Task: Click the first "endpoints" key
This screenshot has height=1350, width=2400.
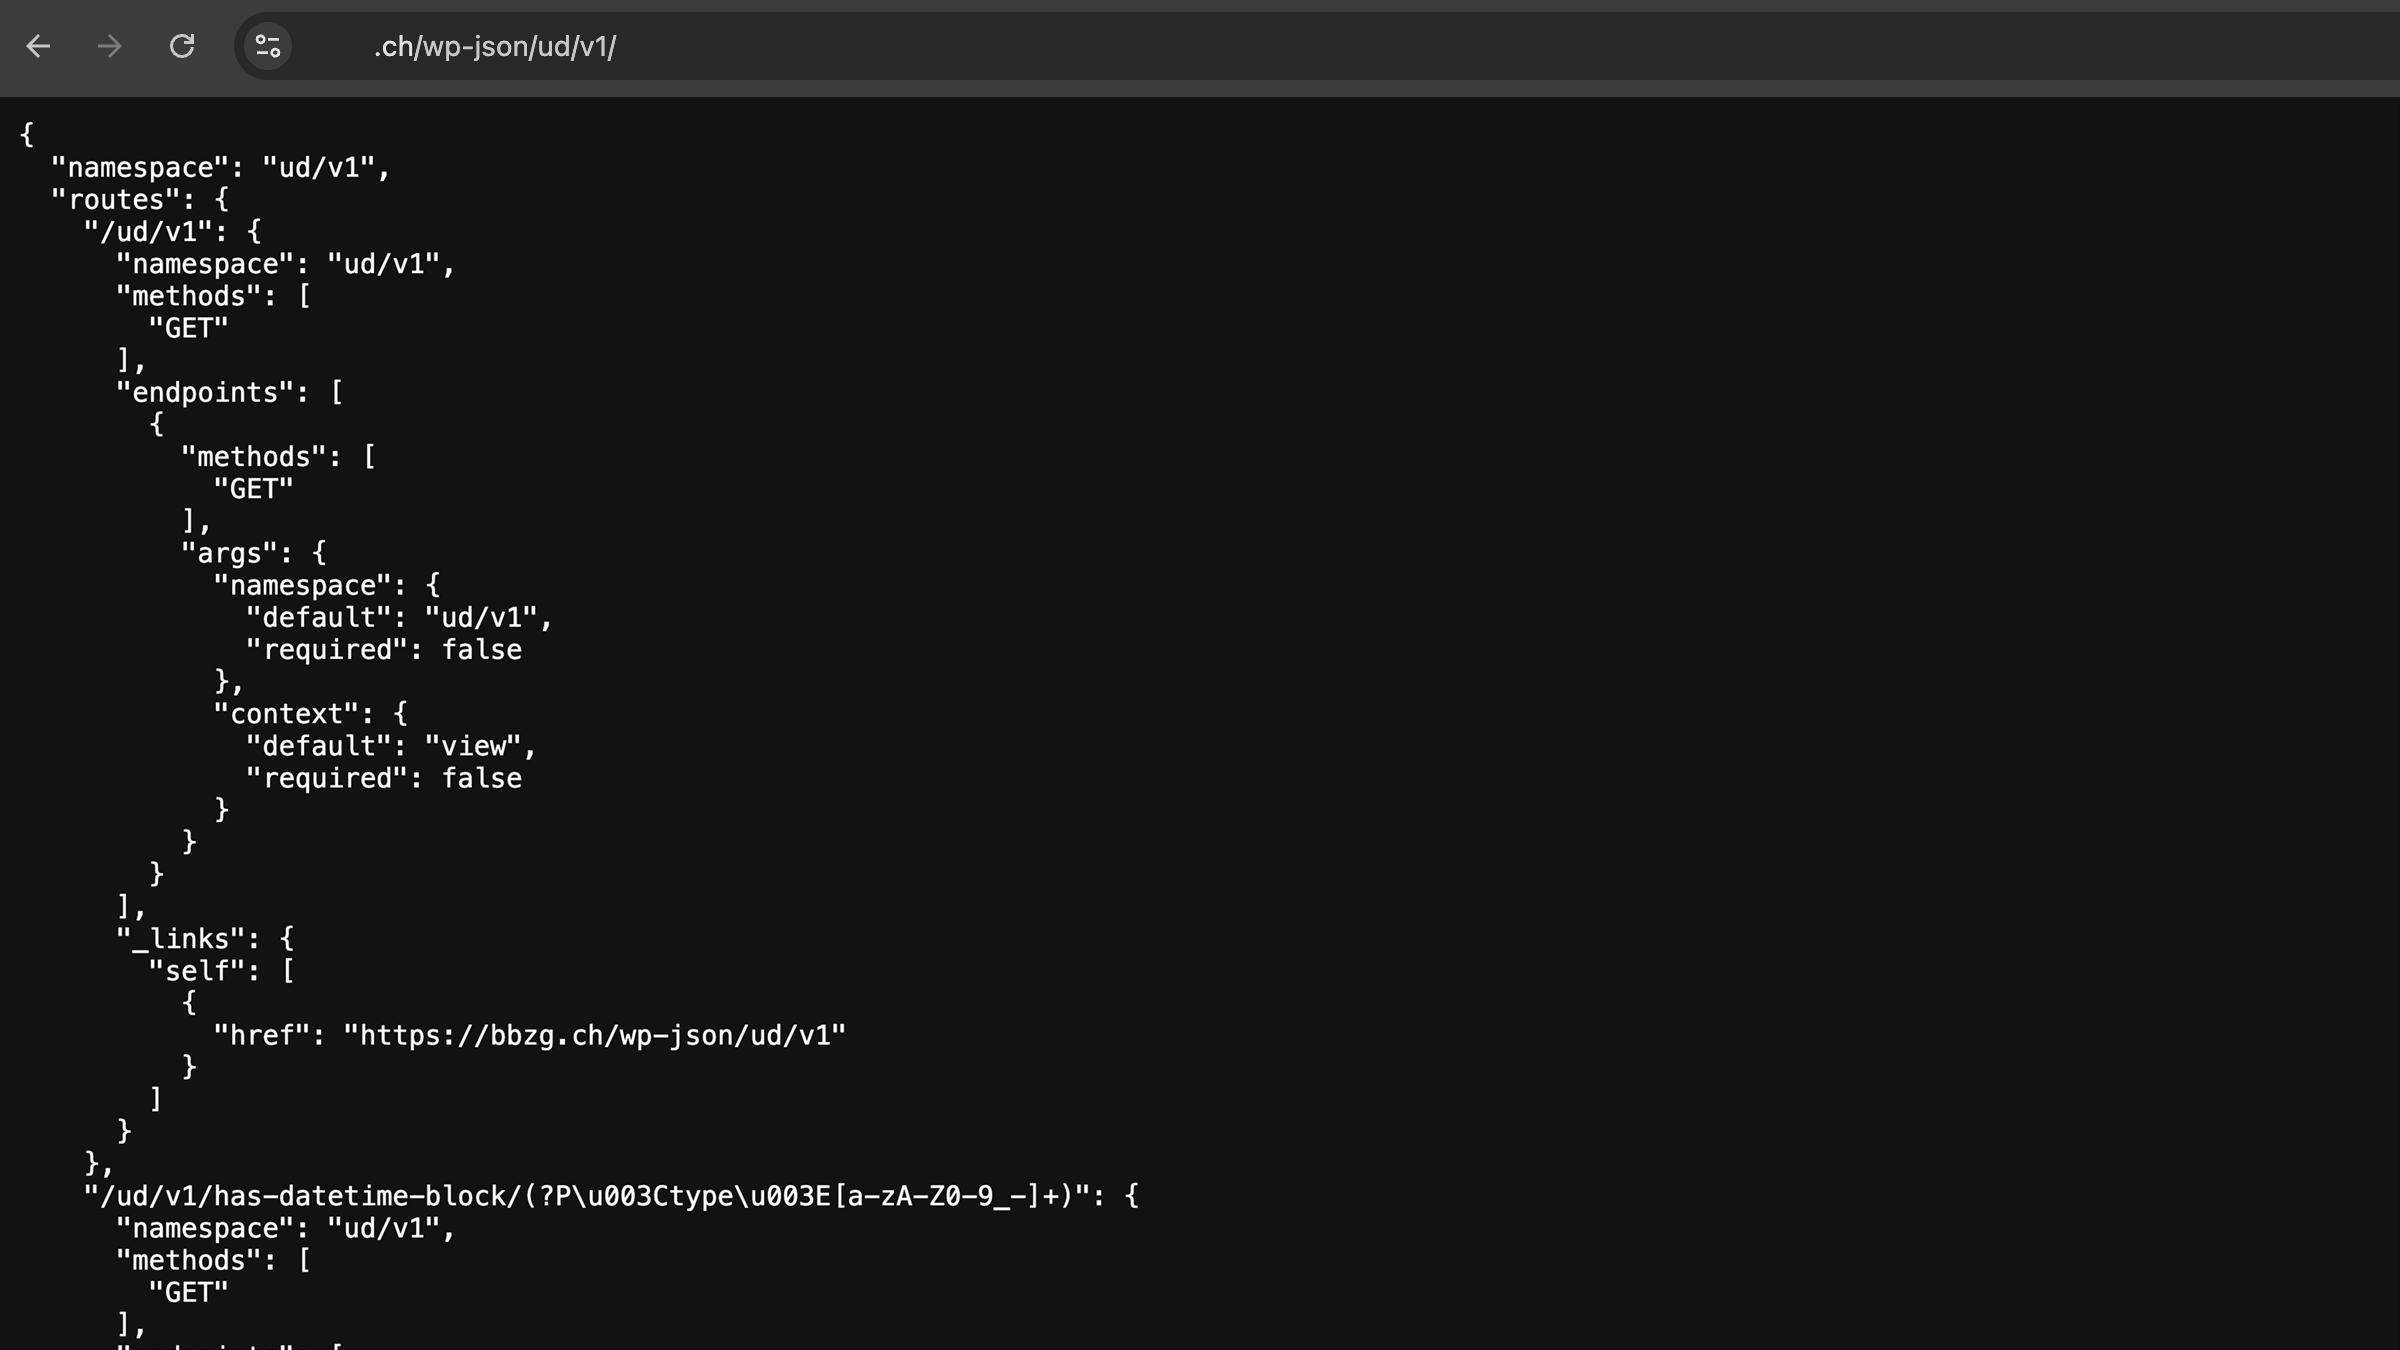Action: click(205, 393)
